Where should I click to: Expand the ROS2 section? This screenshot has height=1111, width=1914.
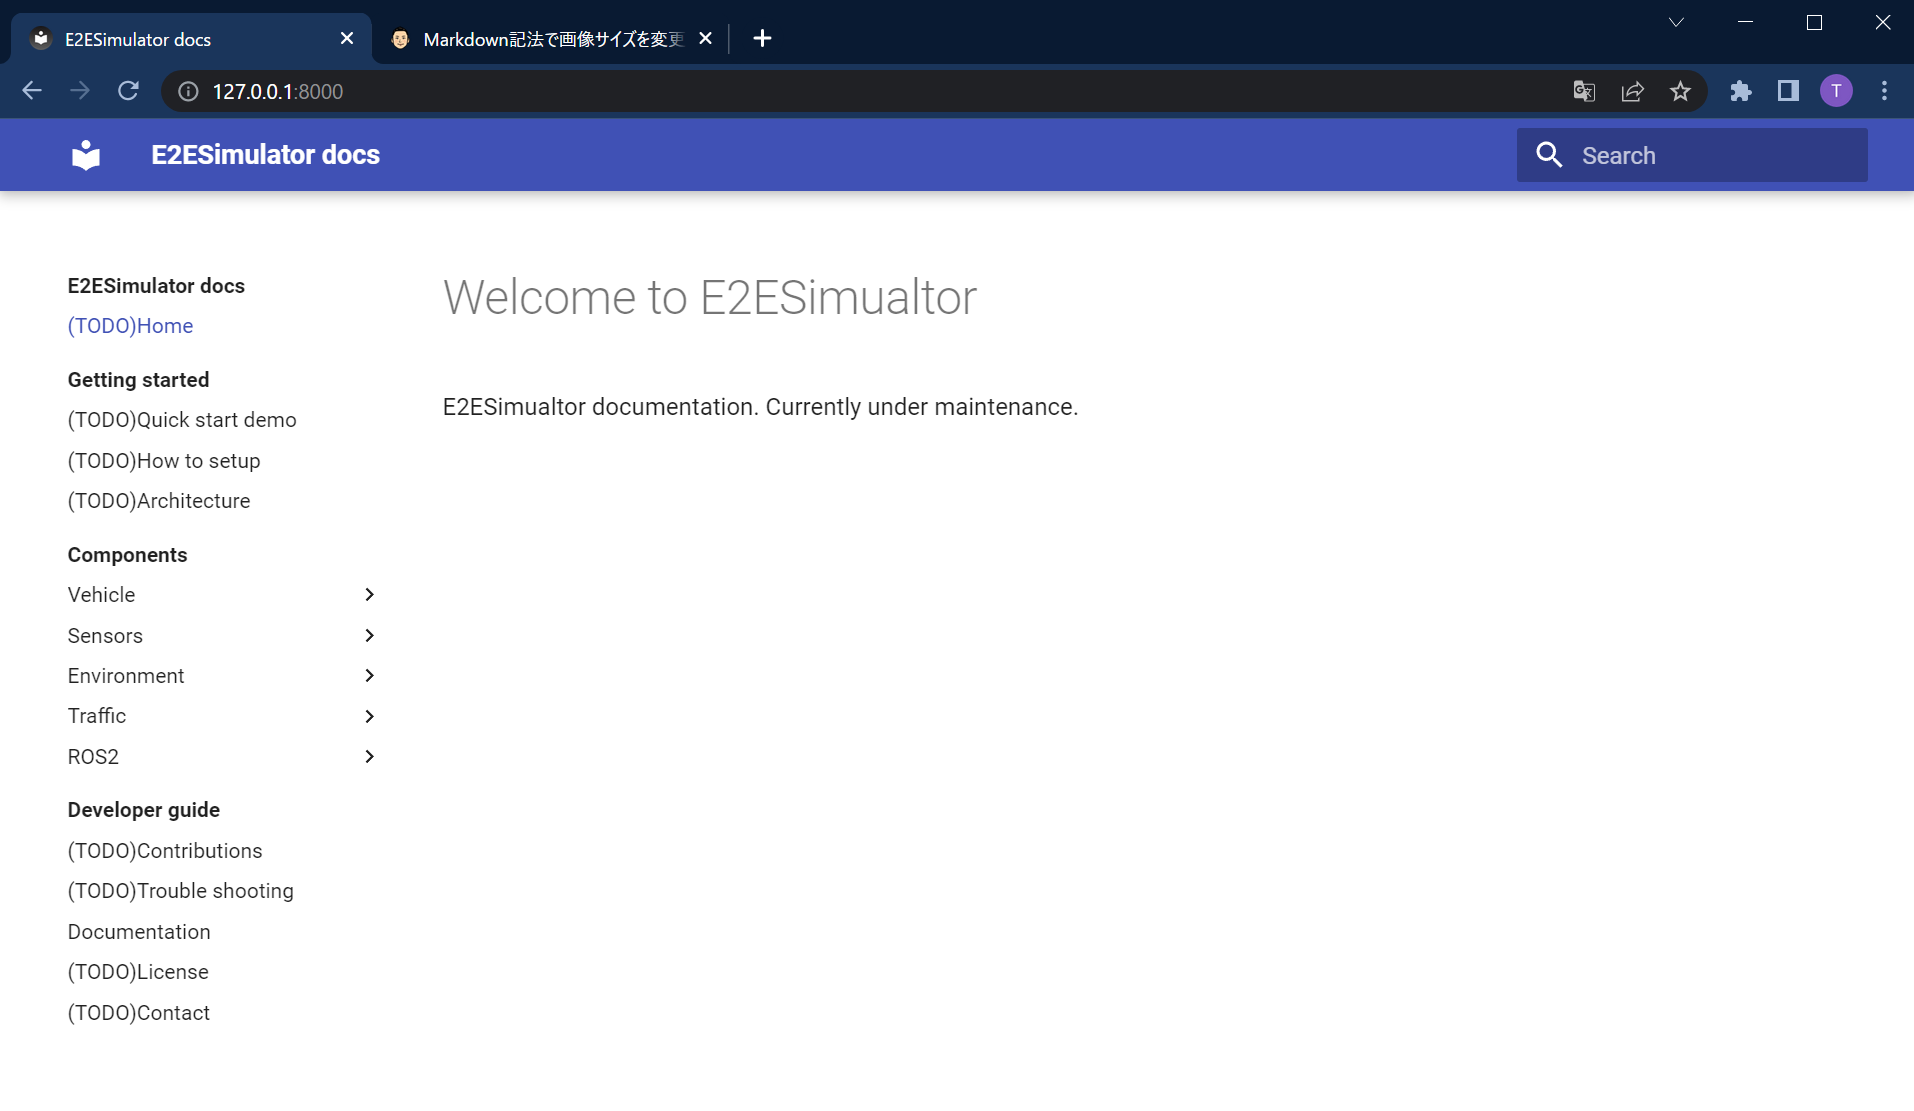point(369,757)
